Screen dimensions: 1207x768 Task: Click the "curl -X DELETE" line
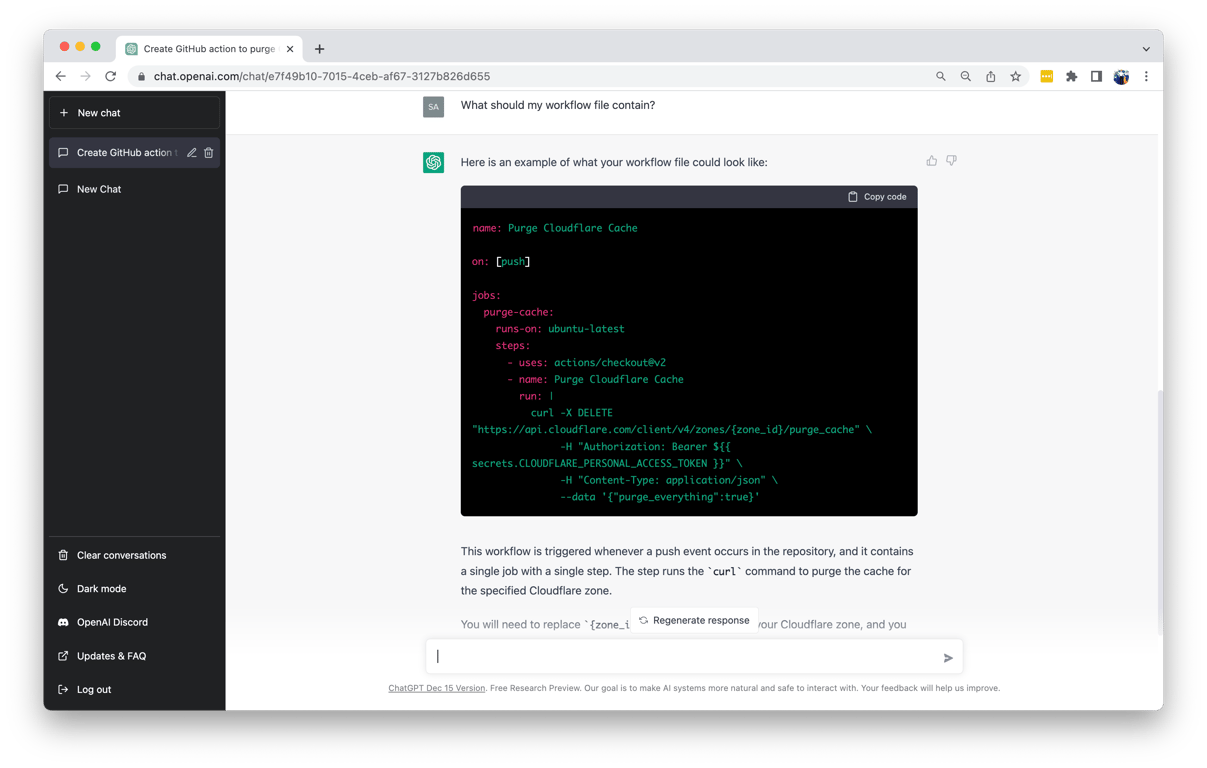(572, 413)
